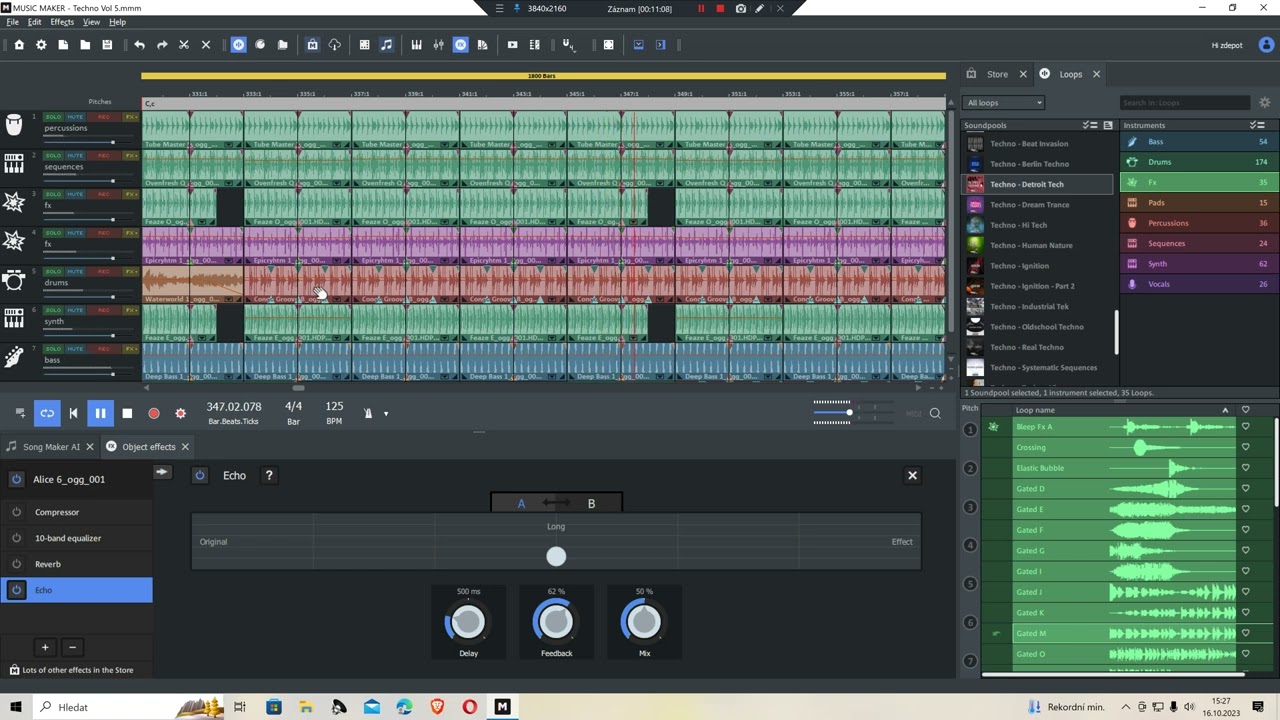The height and width of the screenshot is (720, 1280).
Task: Favorite the Crossing loop heart
Action: click(x=1245, y=447)
